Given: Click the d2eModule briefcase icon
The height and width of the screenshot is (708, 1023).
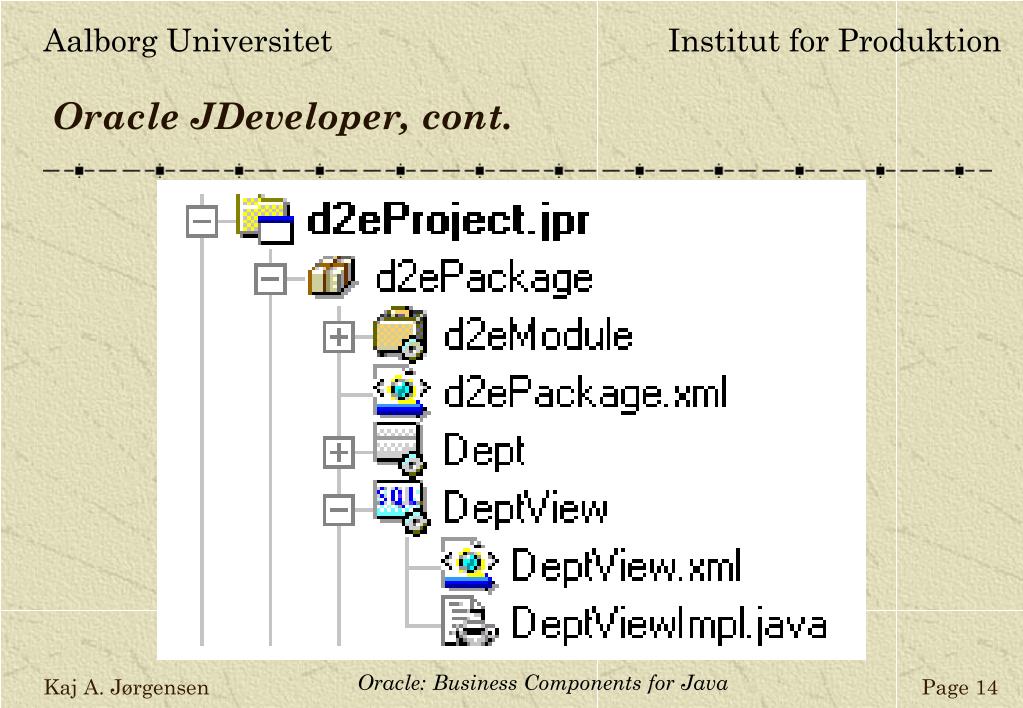Looking at the screenshot, I should click(x=400, y=334).
